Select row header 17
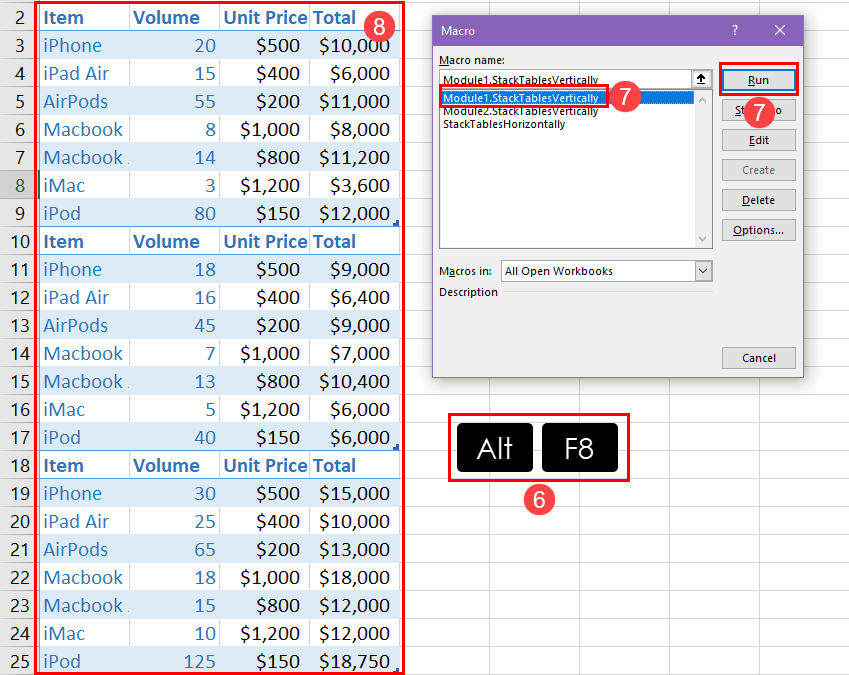The width and height of the screenshot is (849, 675). coord(18,437)
